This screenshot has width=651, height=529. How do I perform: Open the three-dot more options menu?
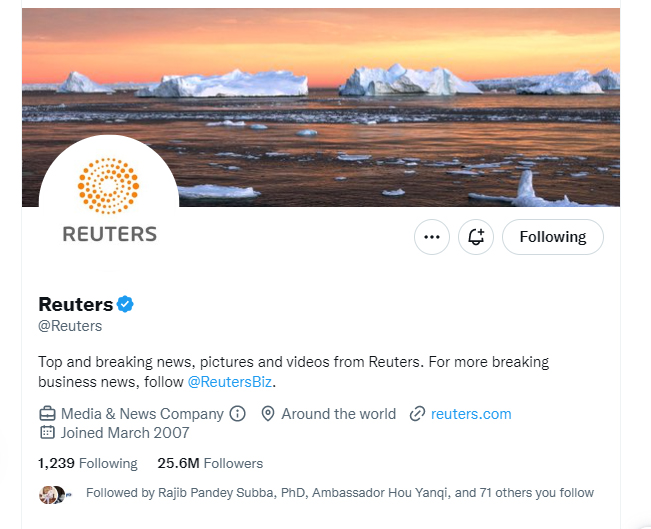tap(432, 237)
